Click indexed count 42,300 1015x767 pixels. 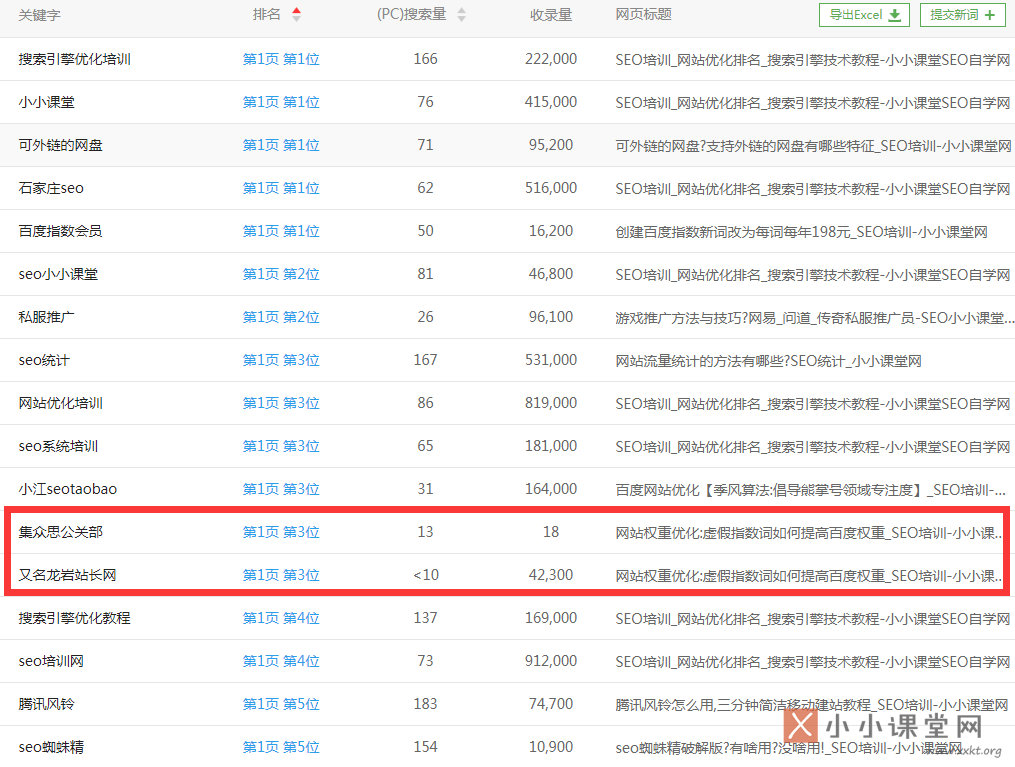click(551, 575)
